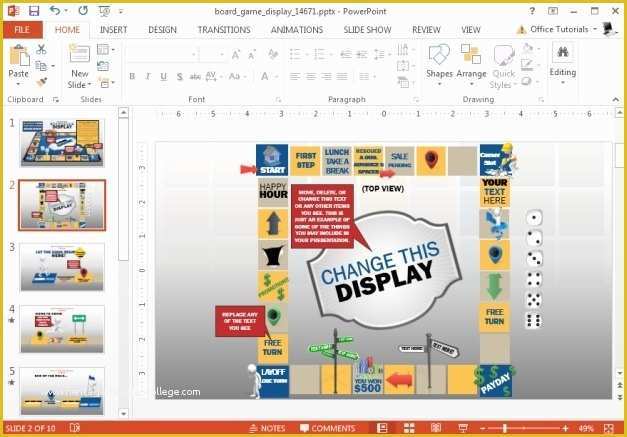
Task: Click zoom out minus button
Action: click(483, 428)
